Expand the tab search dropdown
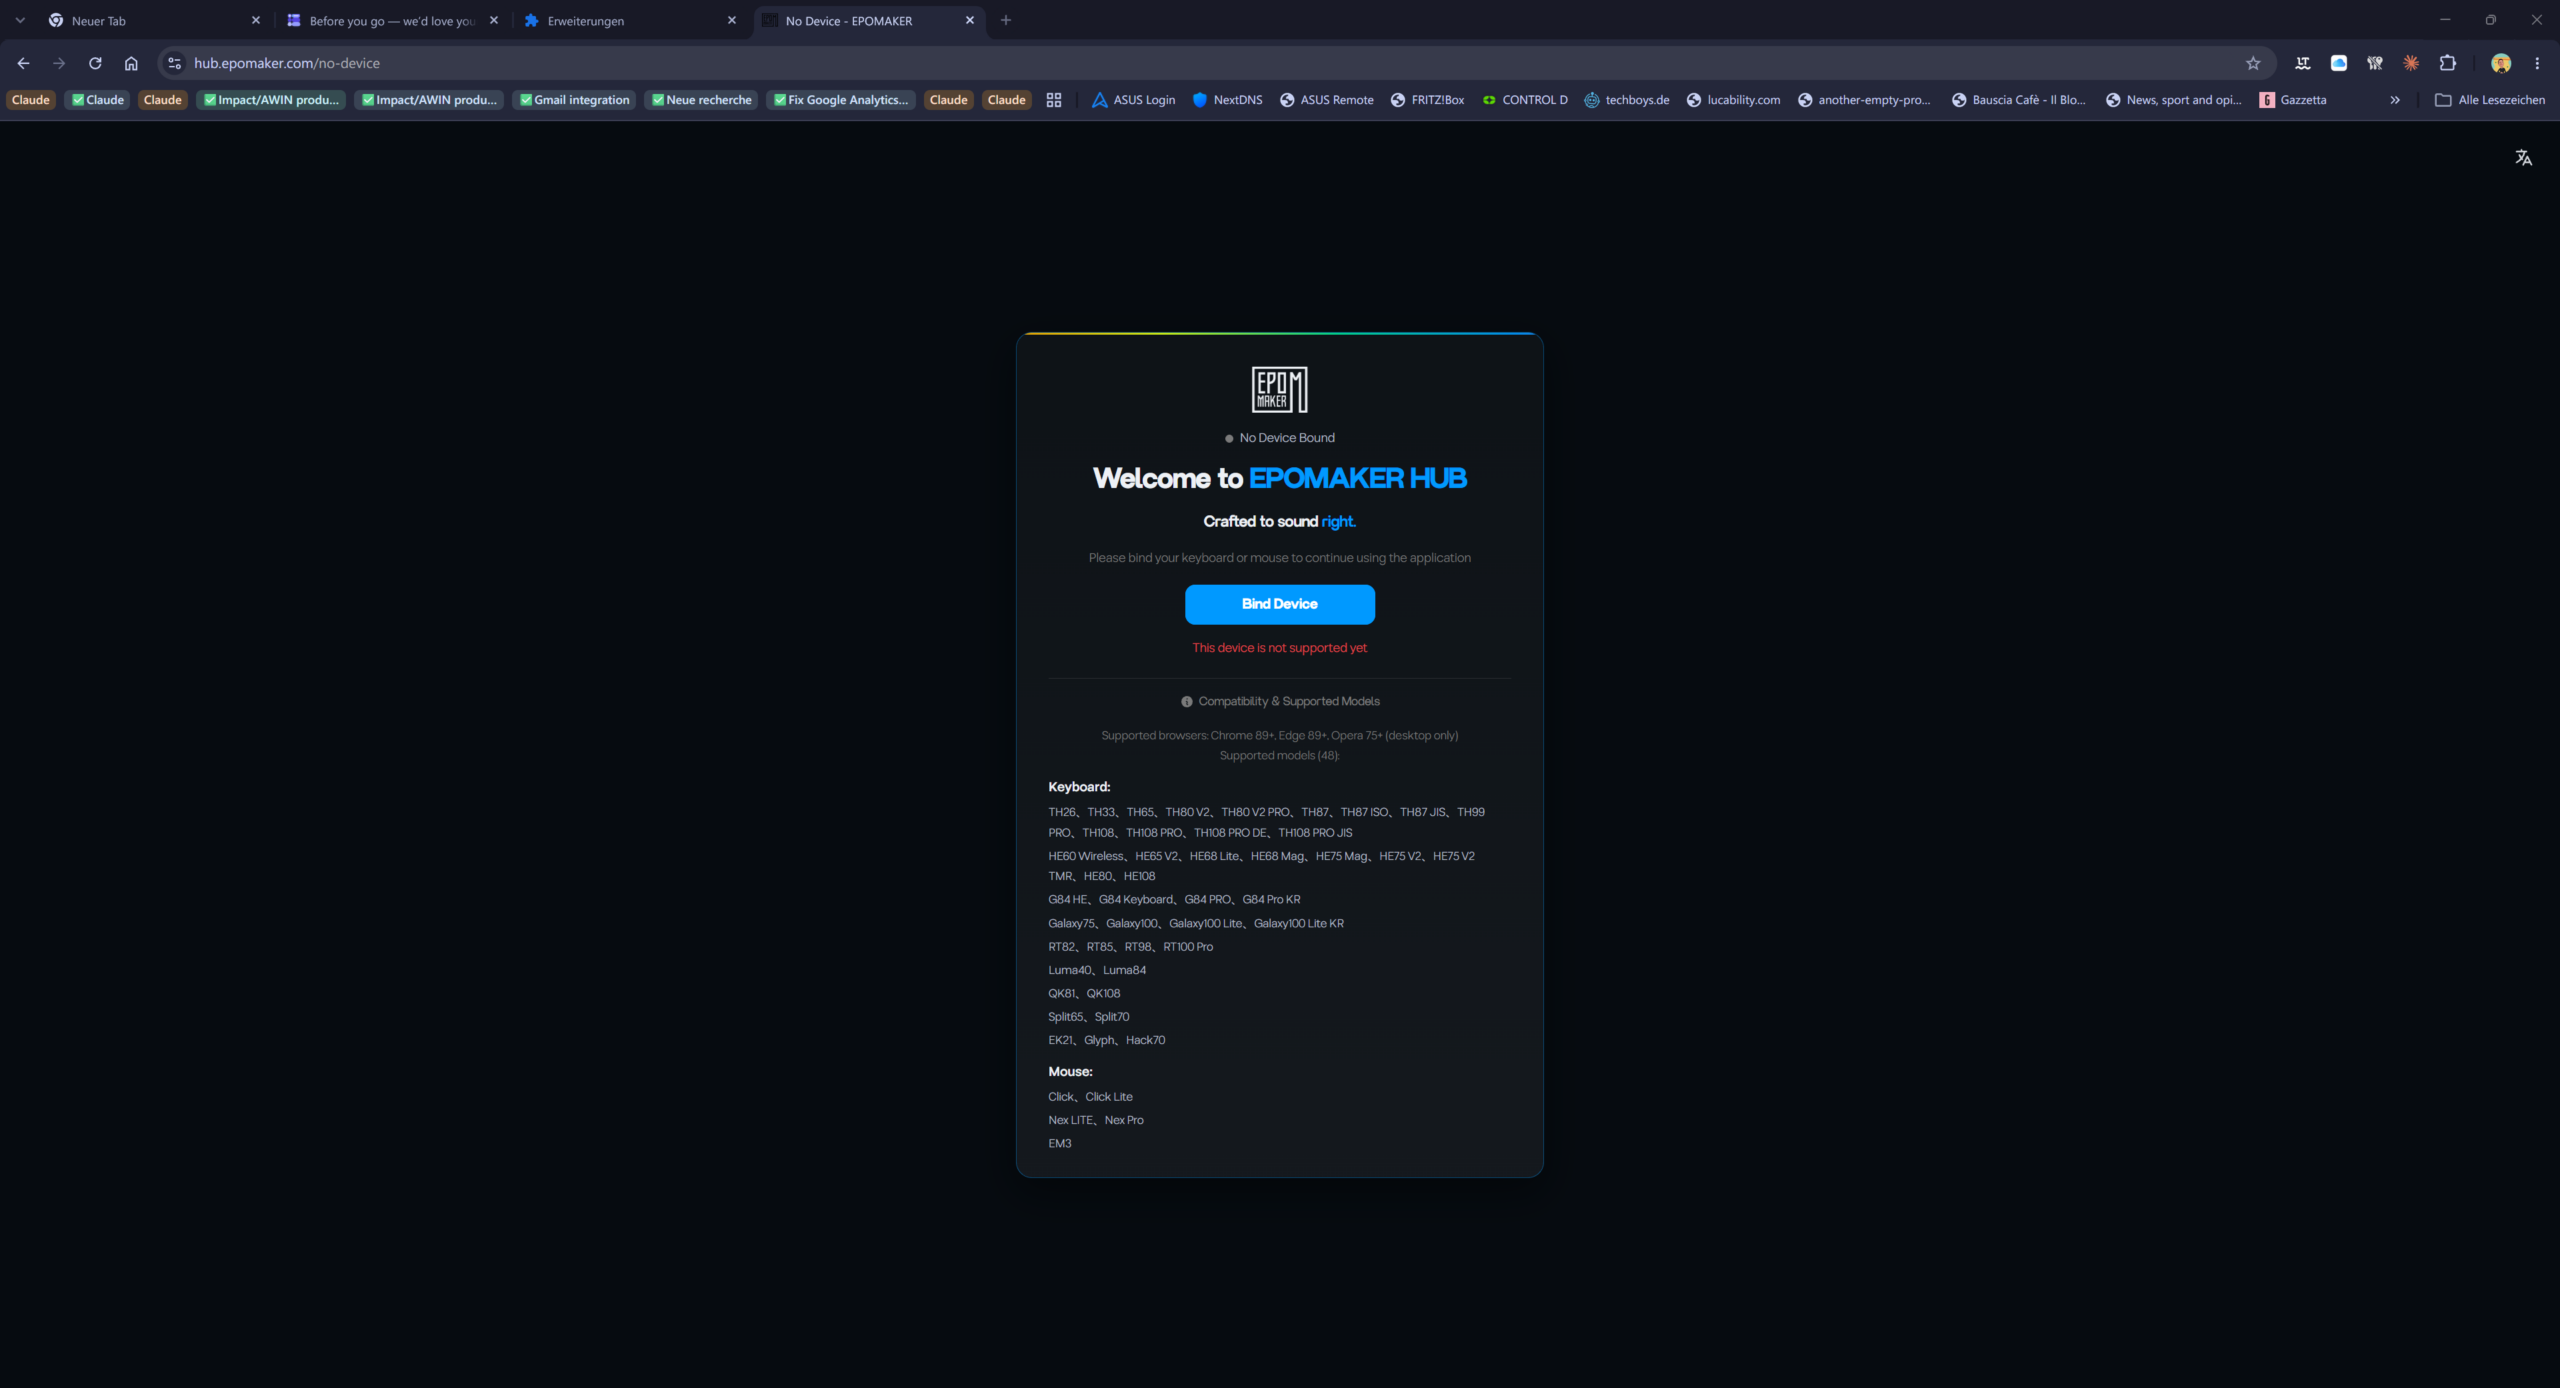The width and height of the screenshot is (2560, 1388). point(20,20)
